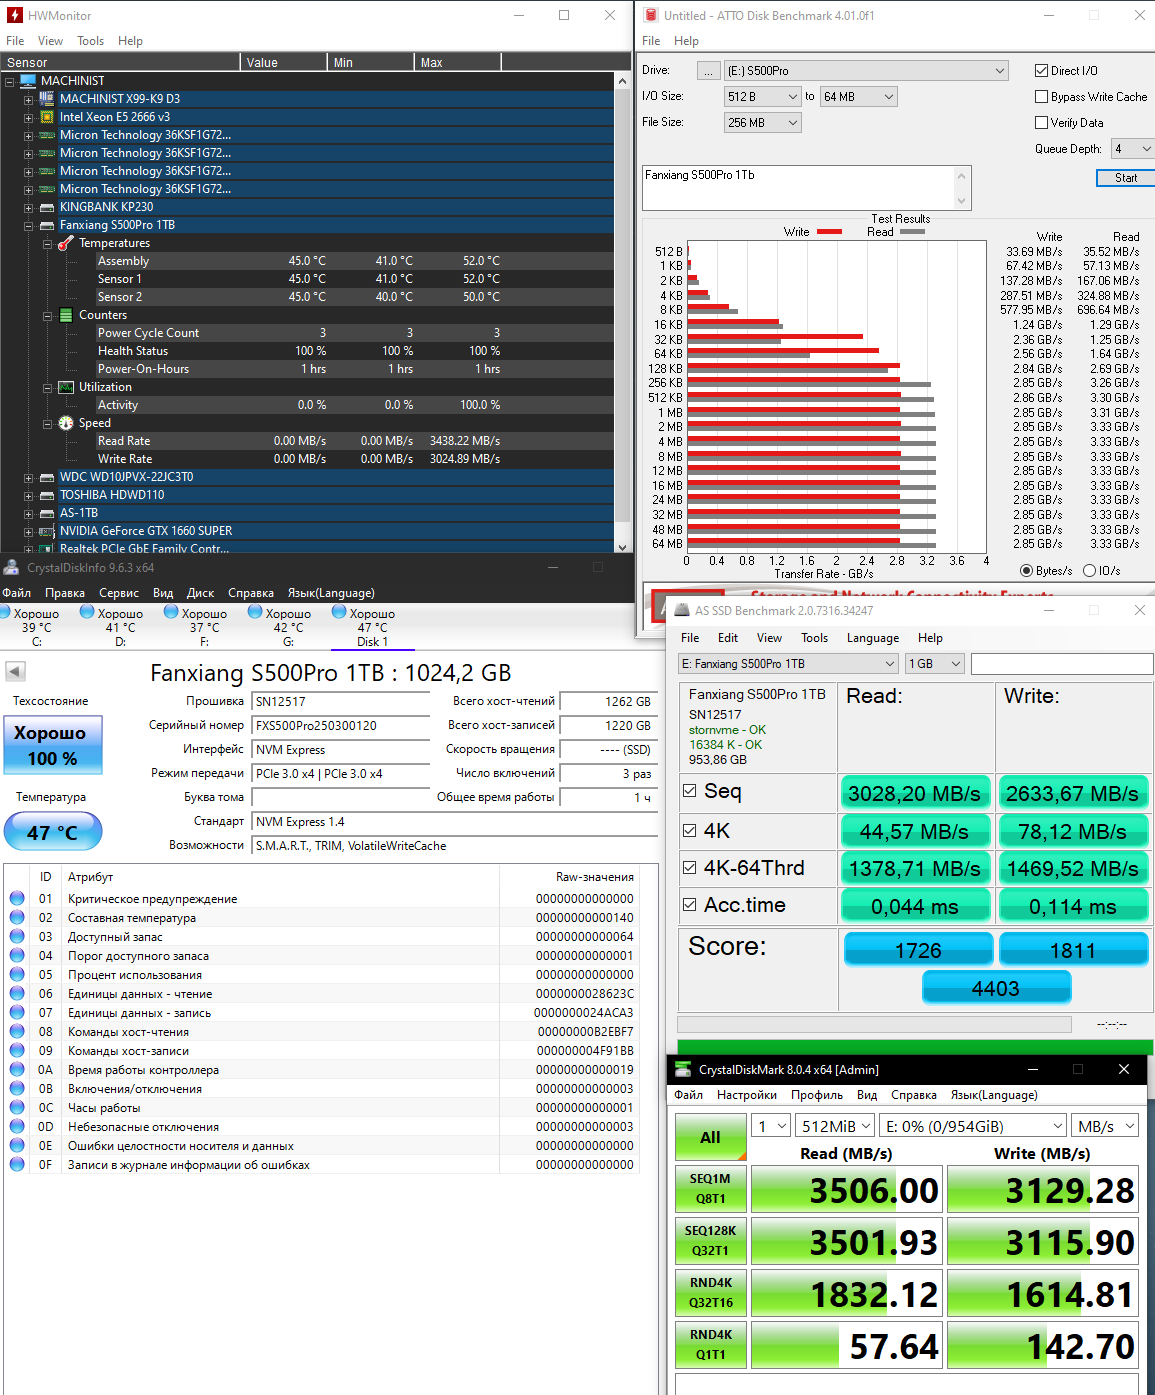Collapse the Fanxiang S500Pro 1TB tree node

pyautogui.click(x=29, y=226)
